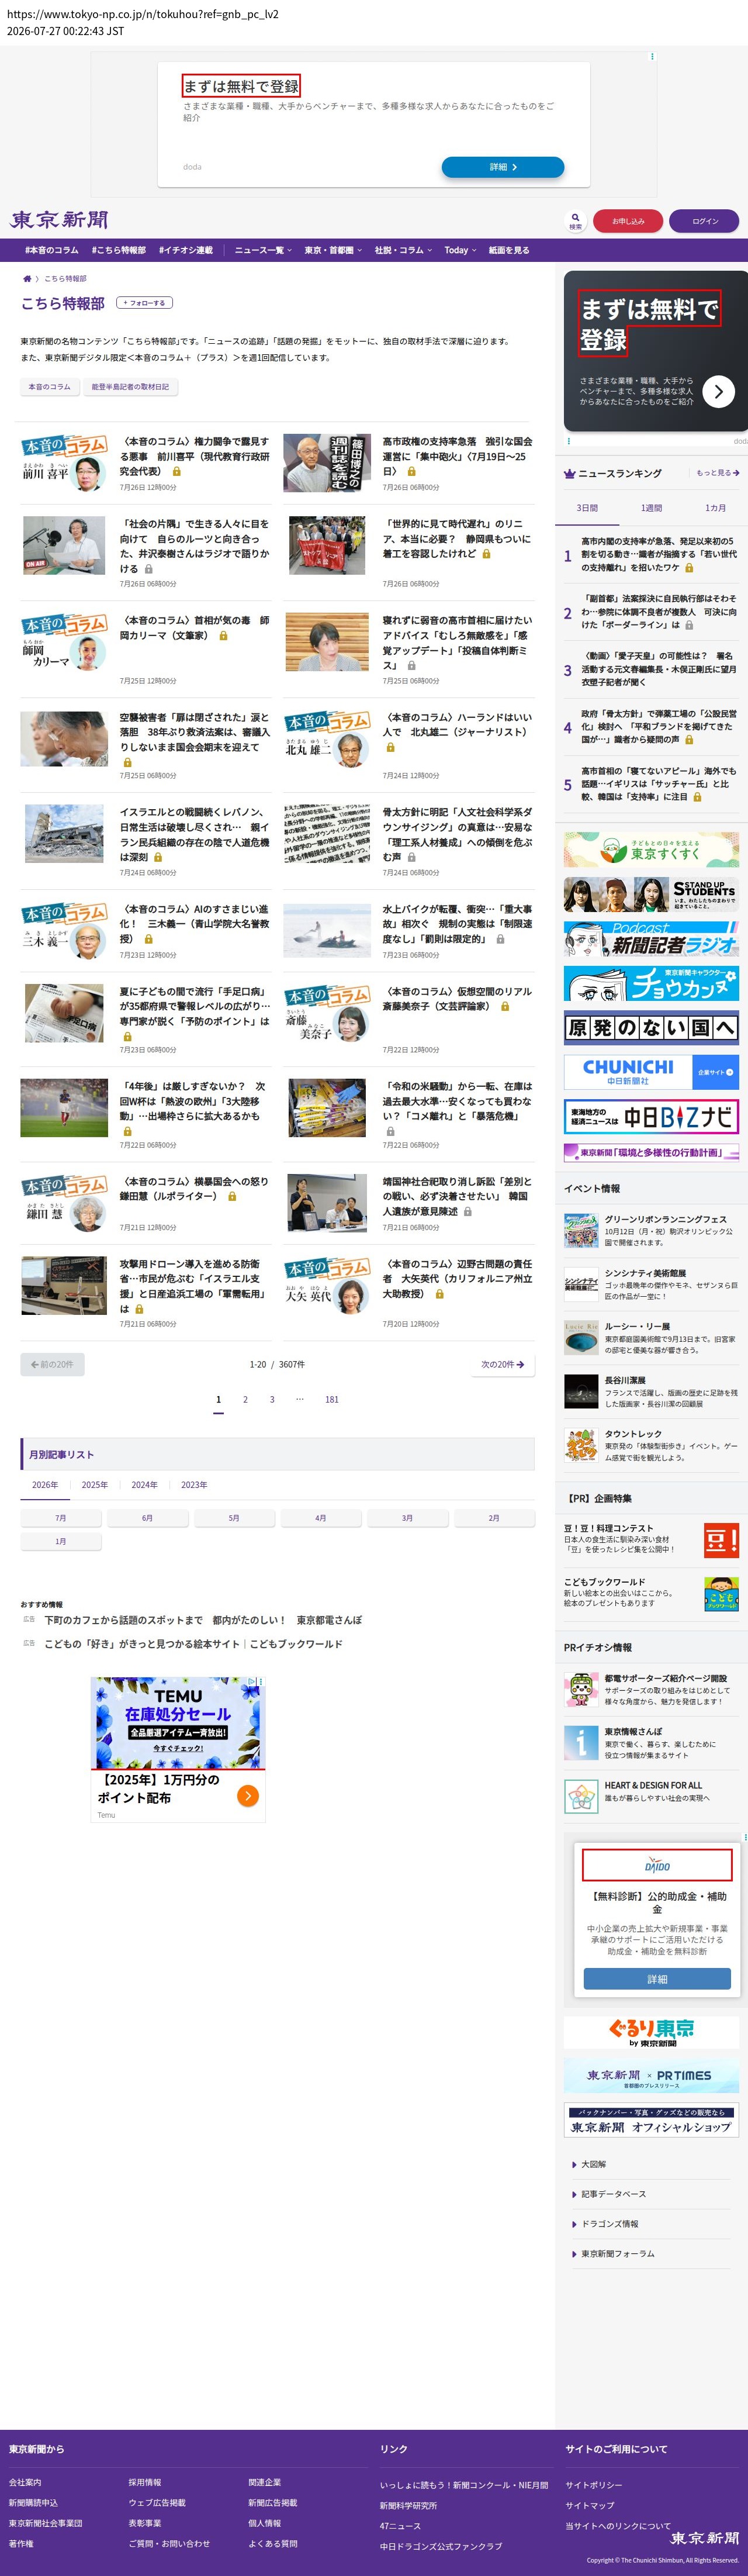This screenshot has height=2576, width=748.
Task: Open the 採用情報 footer link
Action: point(144,2482)
